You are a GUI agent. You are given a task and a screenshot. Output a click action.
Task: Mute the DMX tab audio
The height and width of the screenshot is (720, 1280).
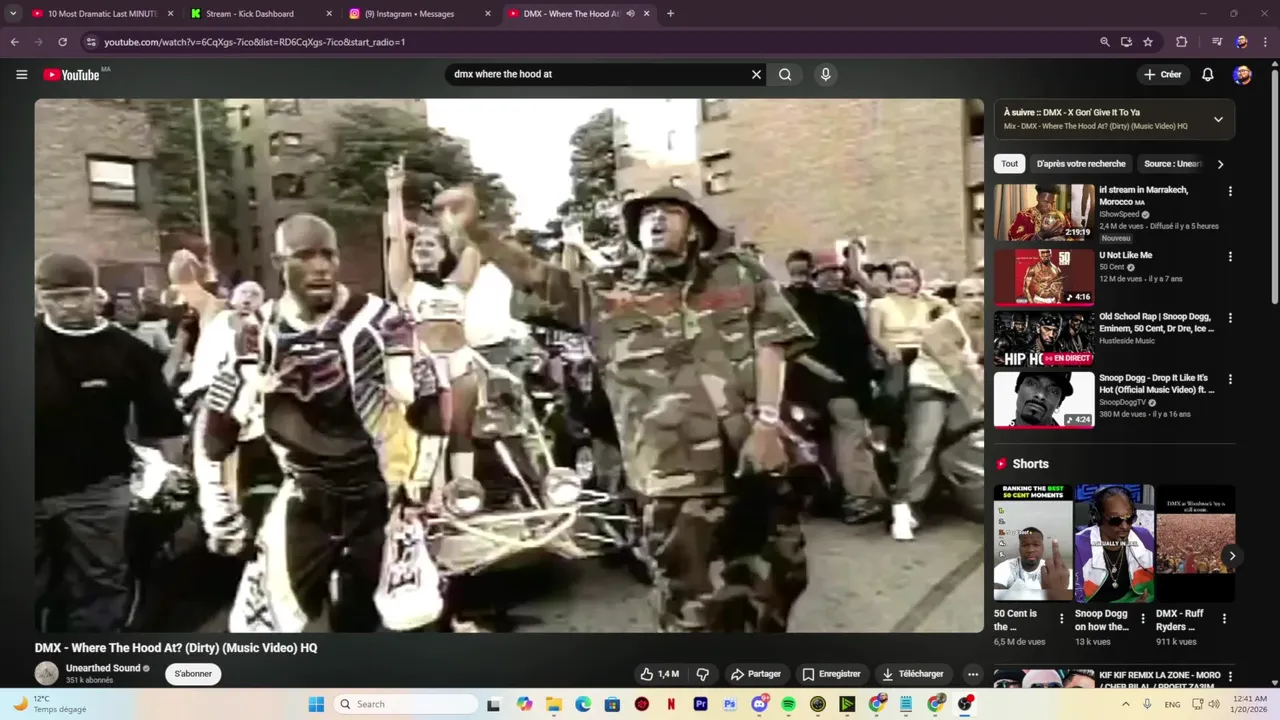point(630,14)
